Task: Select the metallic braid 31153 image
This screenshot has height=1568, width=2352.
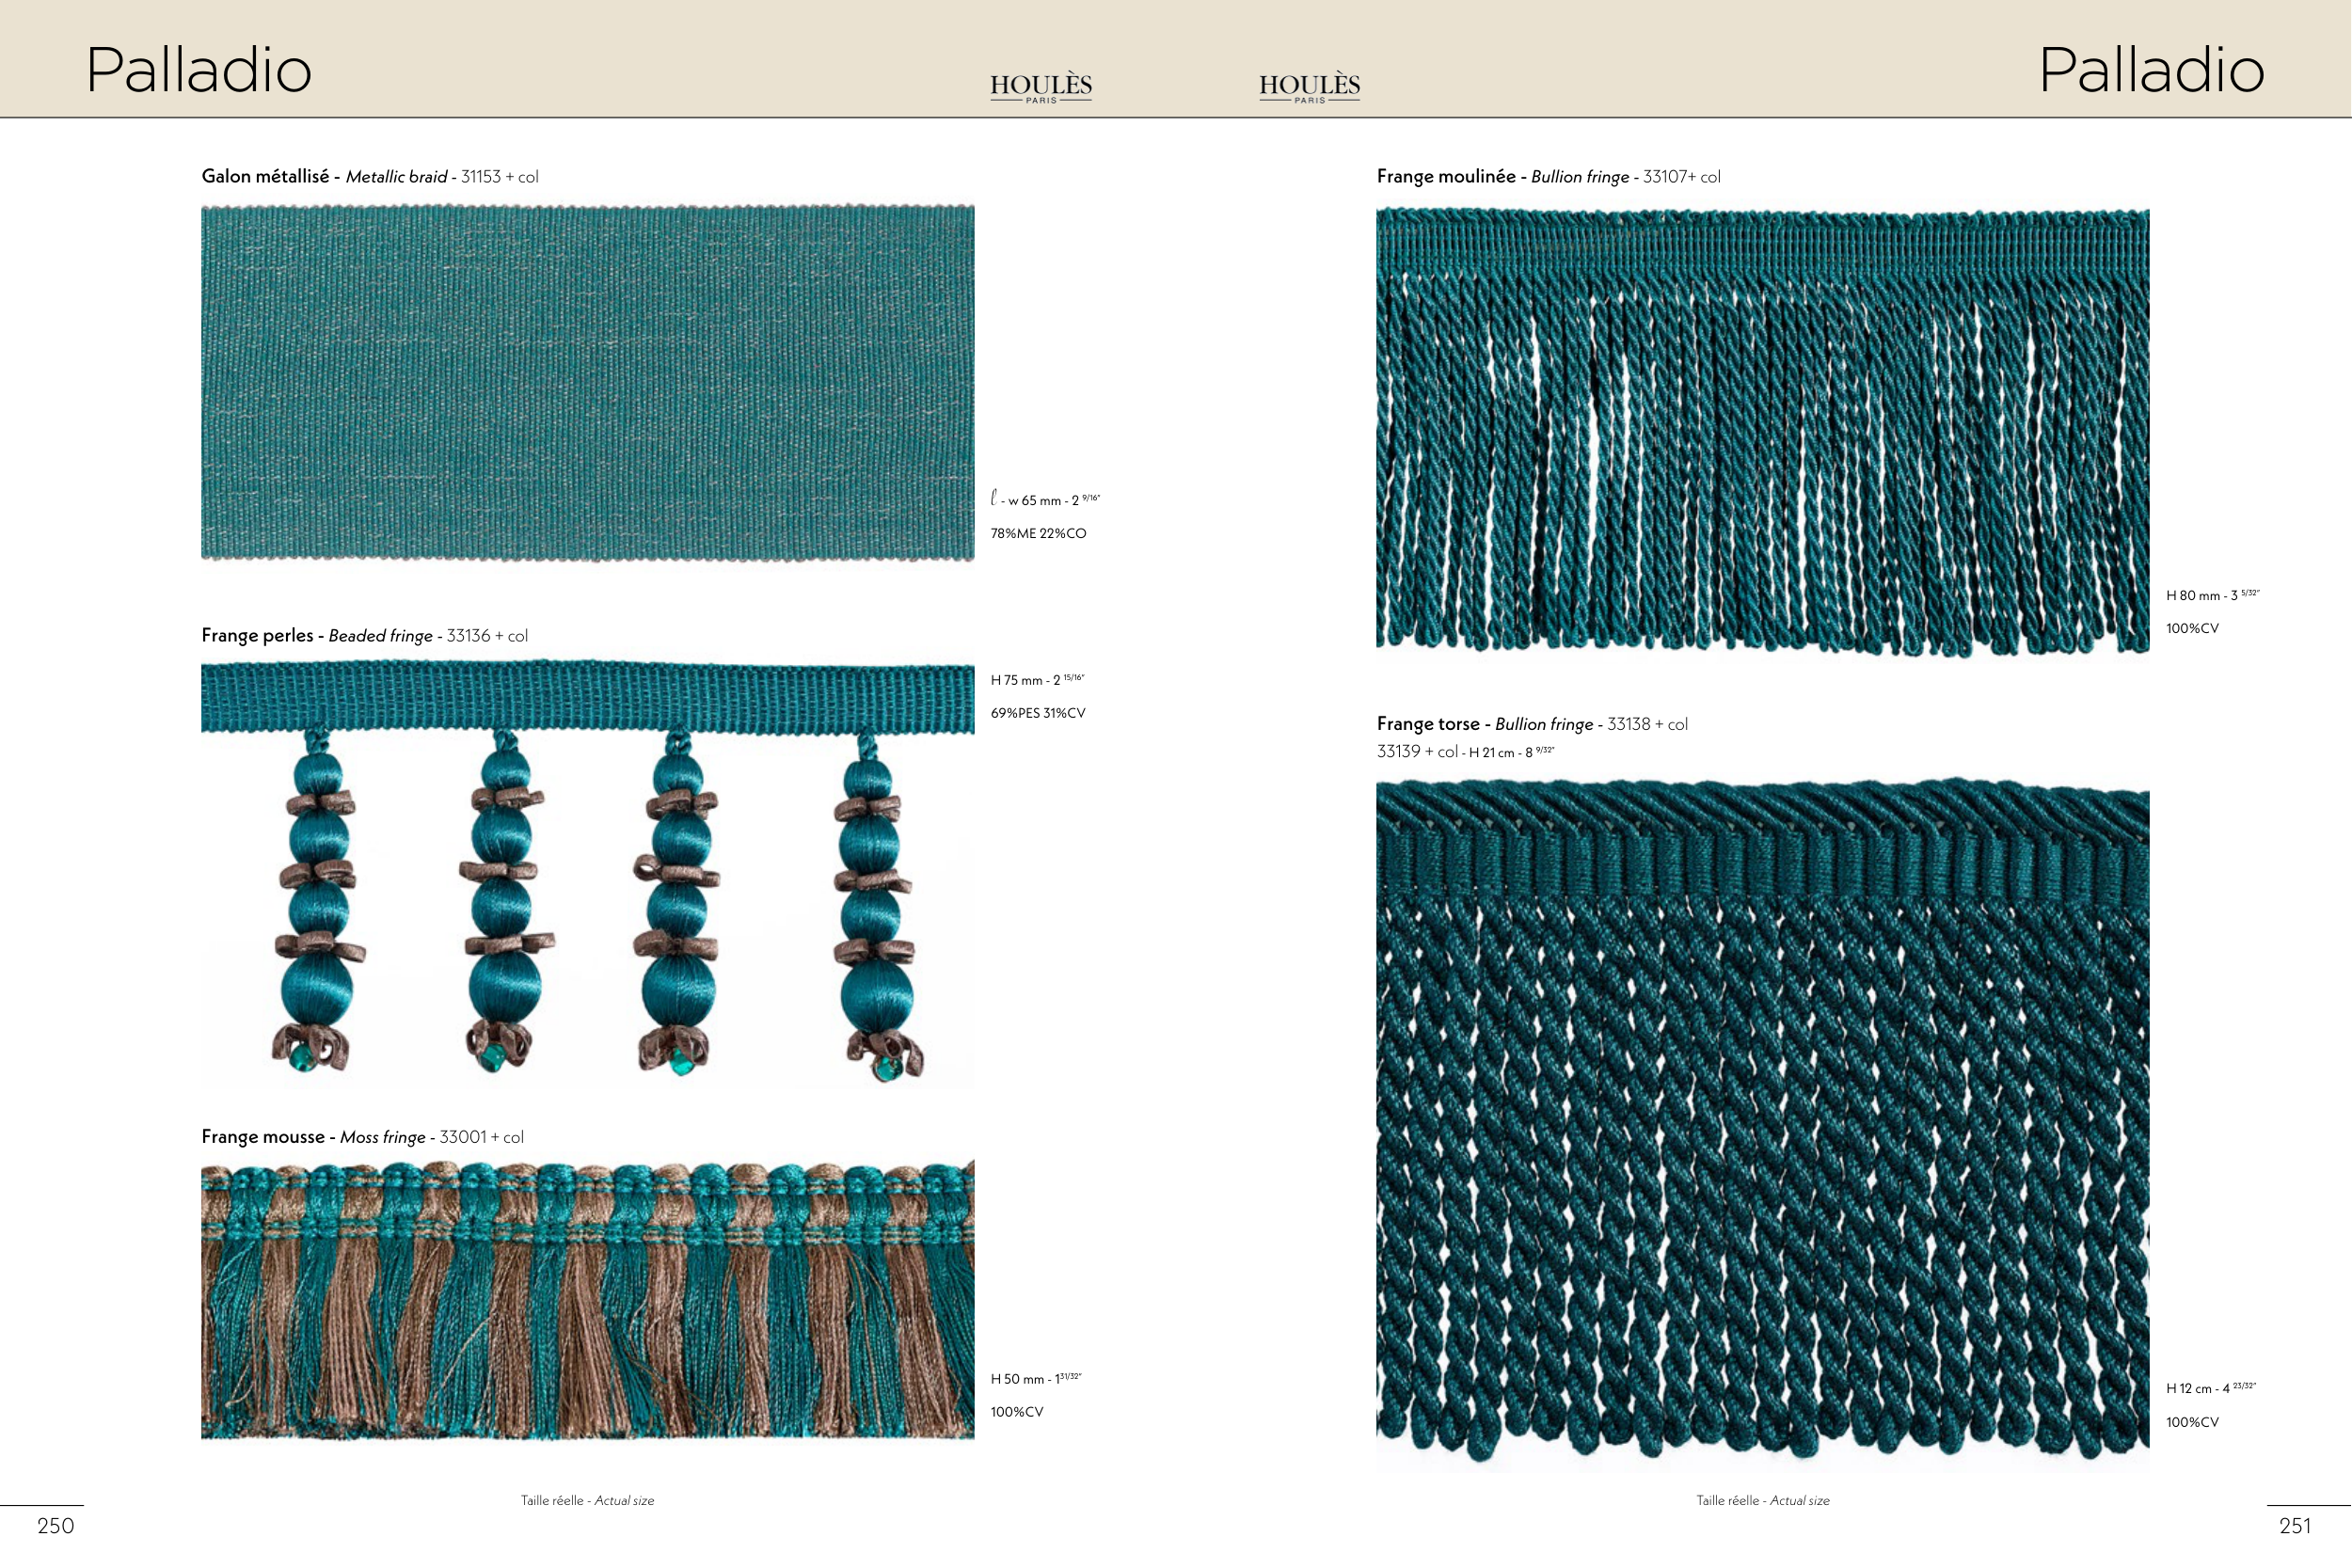Action: [x=587, y=382]
